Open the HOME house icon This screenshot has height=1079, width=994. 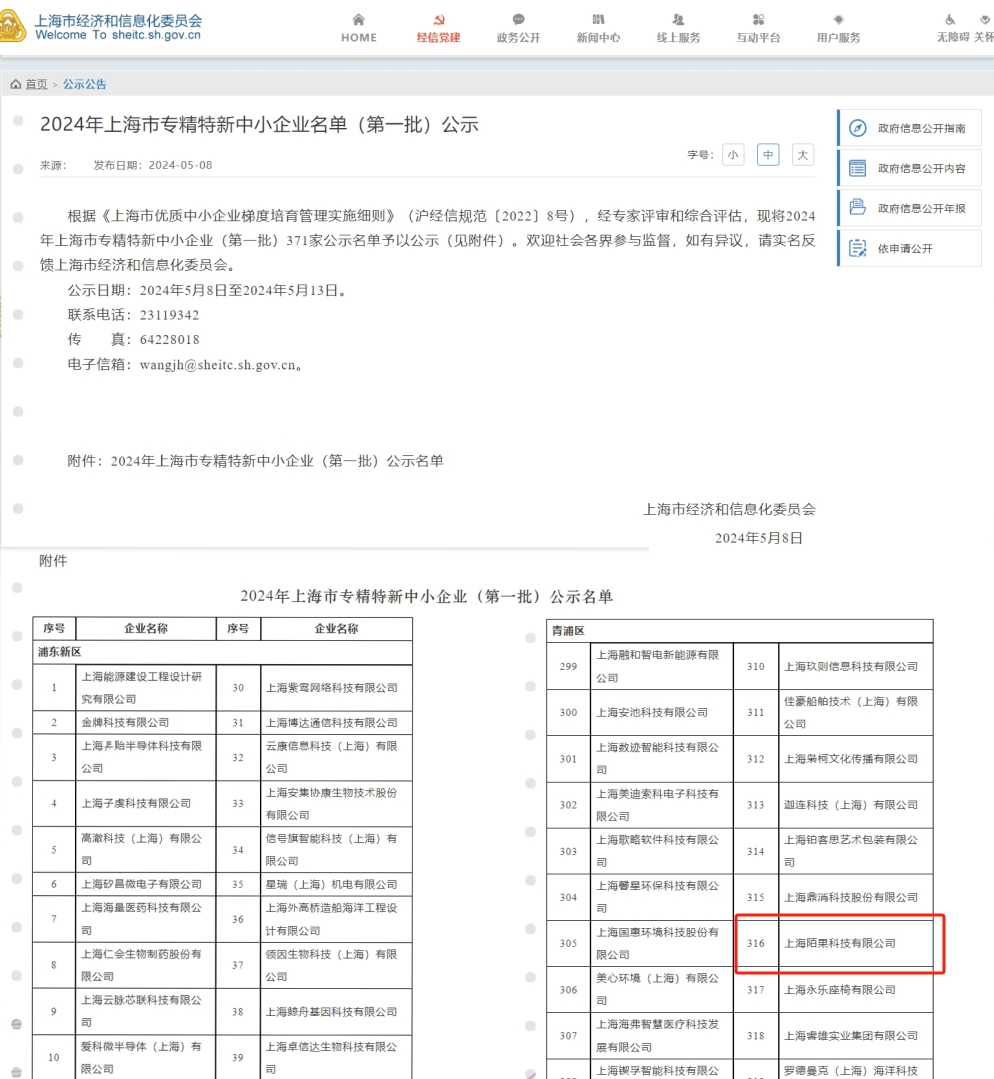(x=359, y=19)
